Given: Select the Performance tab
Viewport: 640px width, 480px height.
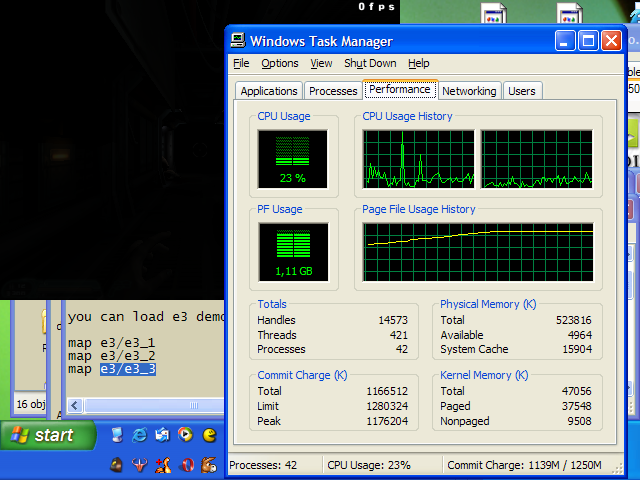Looking at the screenshot, I should (400, 89).
